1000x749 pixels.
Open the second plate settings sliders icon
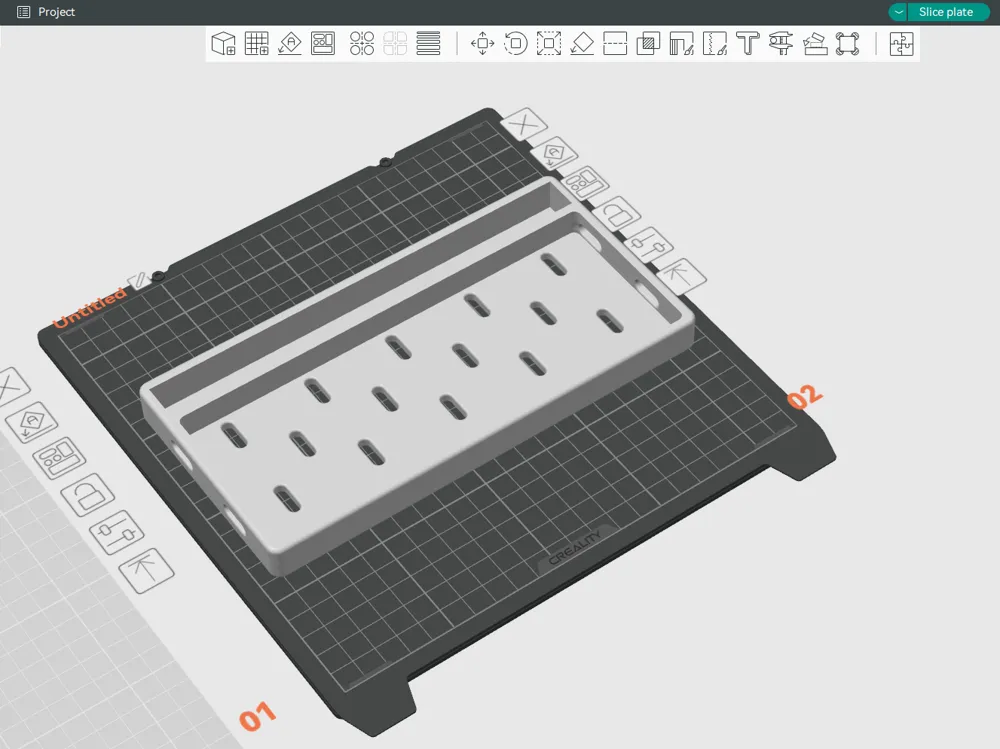point(649,244)
